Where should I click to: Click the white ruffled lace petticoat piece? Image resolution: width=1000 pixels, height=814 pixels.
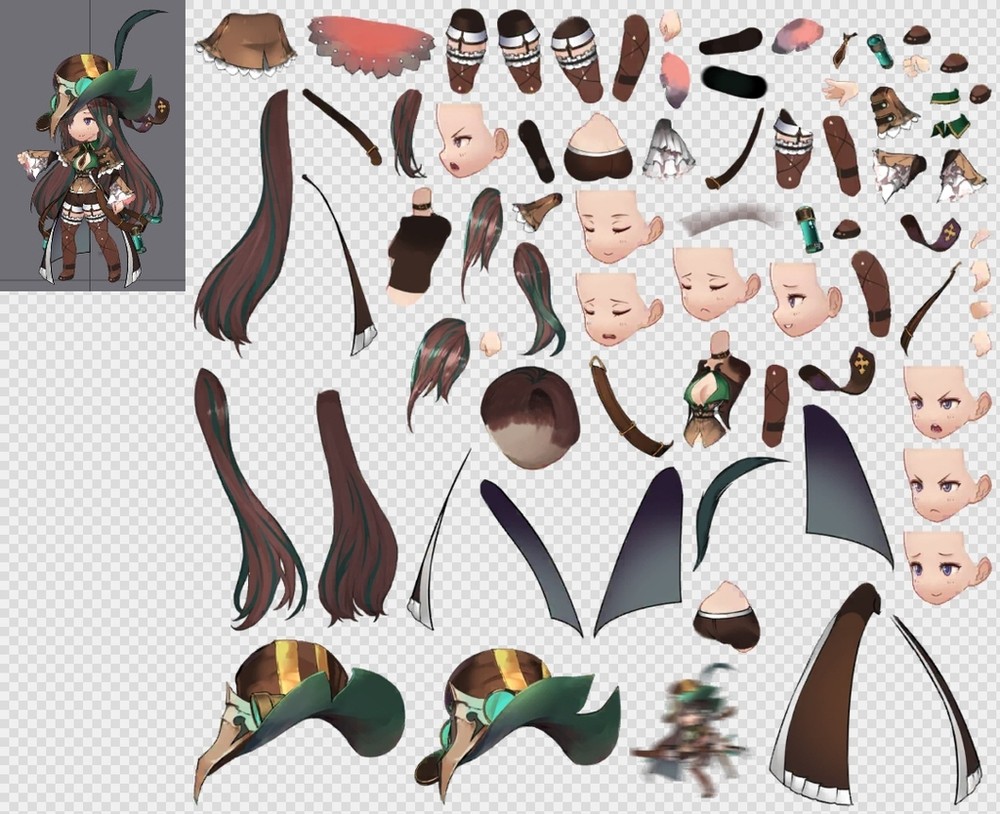click(x=667, y=148)
